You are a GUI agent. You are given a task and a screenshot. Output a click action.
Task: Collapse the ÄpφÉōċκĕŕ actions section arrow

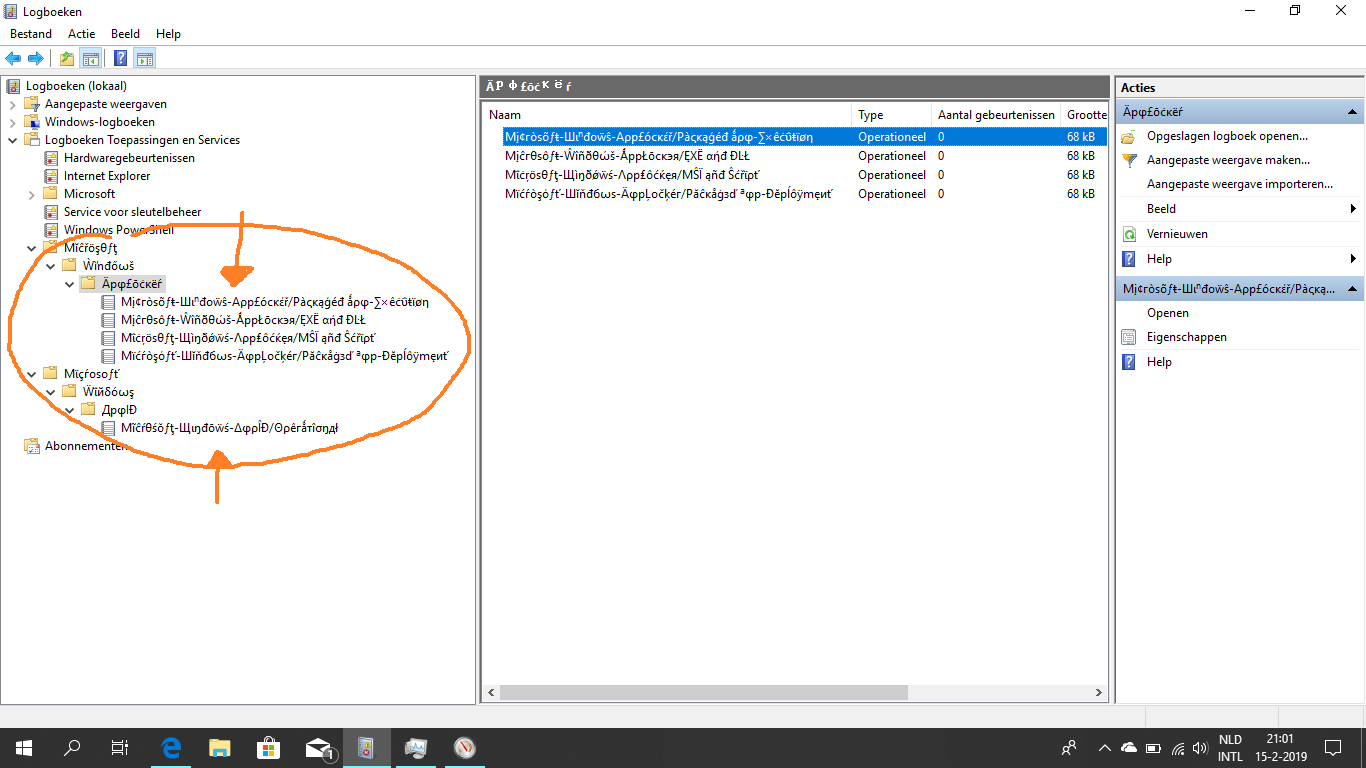pyautogui.click(x=1352, y=111)
